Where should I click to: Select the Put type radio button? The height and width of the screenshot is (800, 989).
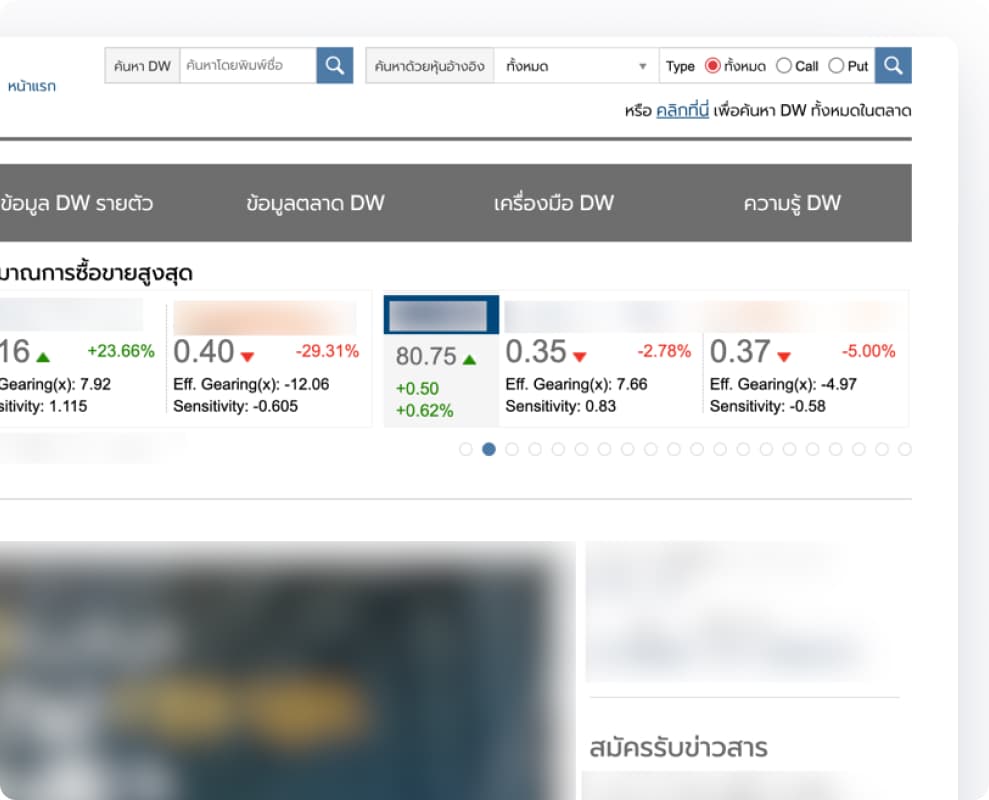[836, 66]
